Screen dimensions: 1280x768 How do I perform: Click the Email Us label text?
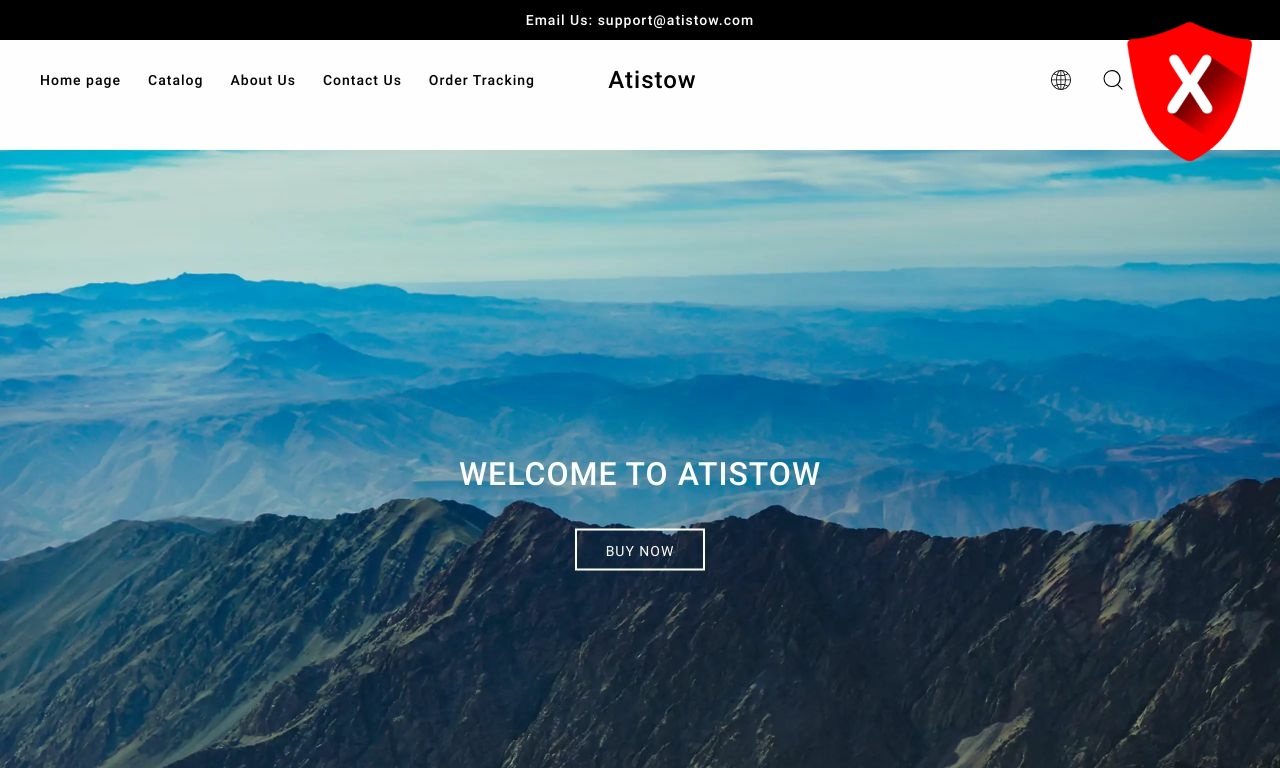[559, 20]
